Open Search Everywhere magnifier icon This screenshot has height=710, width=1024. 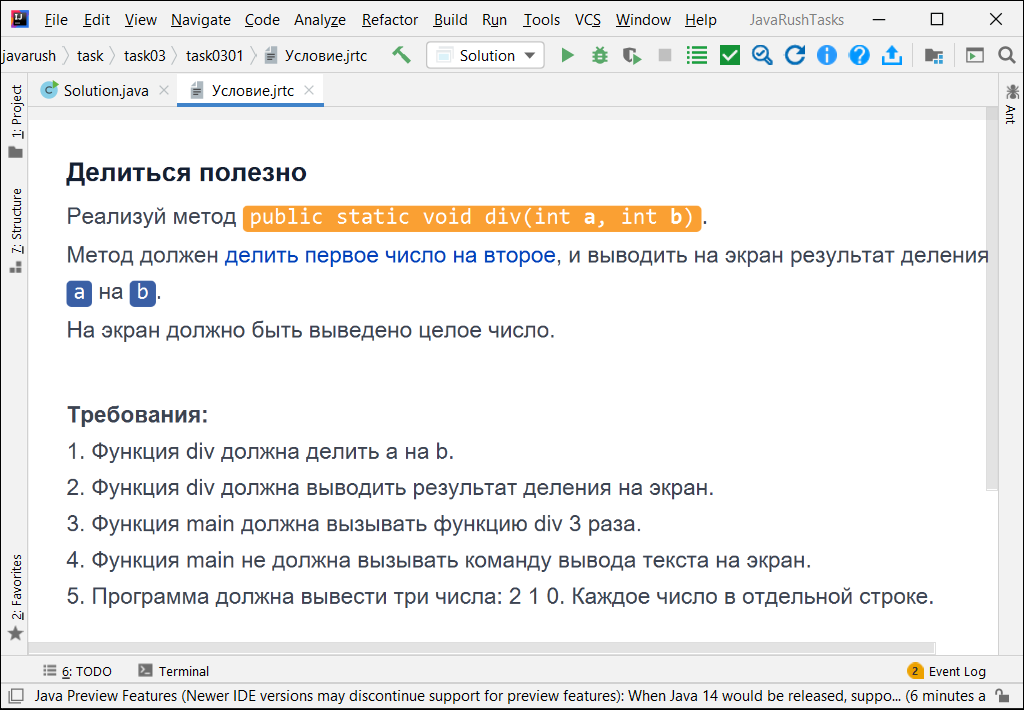click(1007, 56)
